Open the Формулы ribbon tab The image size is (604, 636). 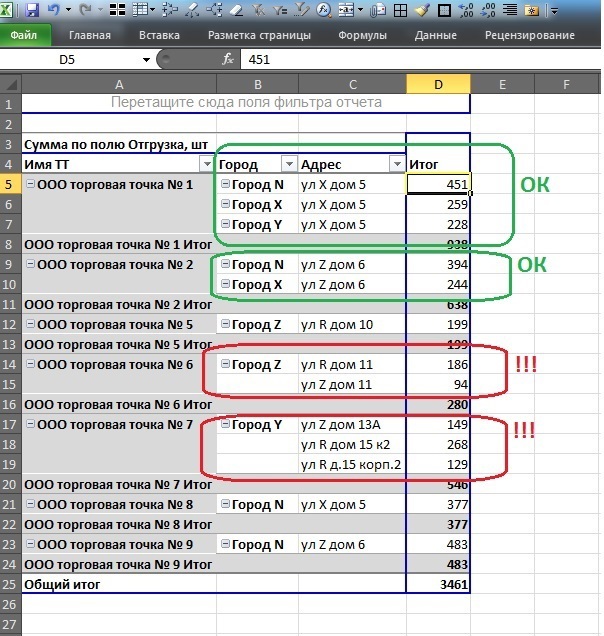362,35
